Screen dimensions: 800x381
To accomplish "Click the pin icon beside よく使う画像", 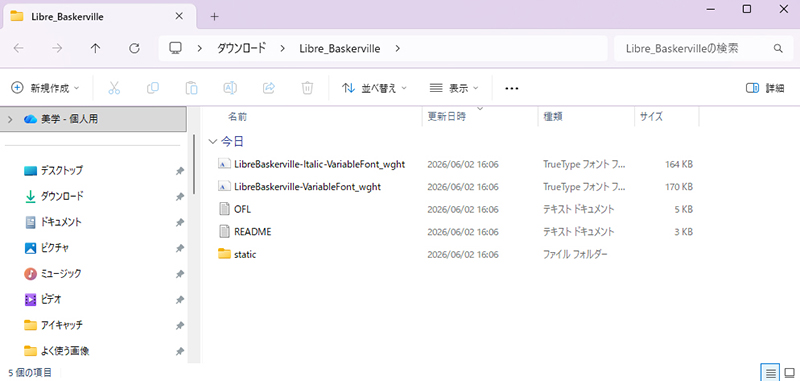I will click(x=180, y=351).
